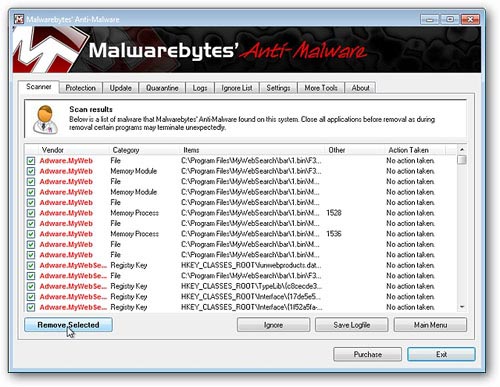Viewport: 500px width, 387px height.
Task: Click the scroll up arrow of results list
Action: pyautogui.click(x=462, y=150)
